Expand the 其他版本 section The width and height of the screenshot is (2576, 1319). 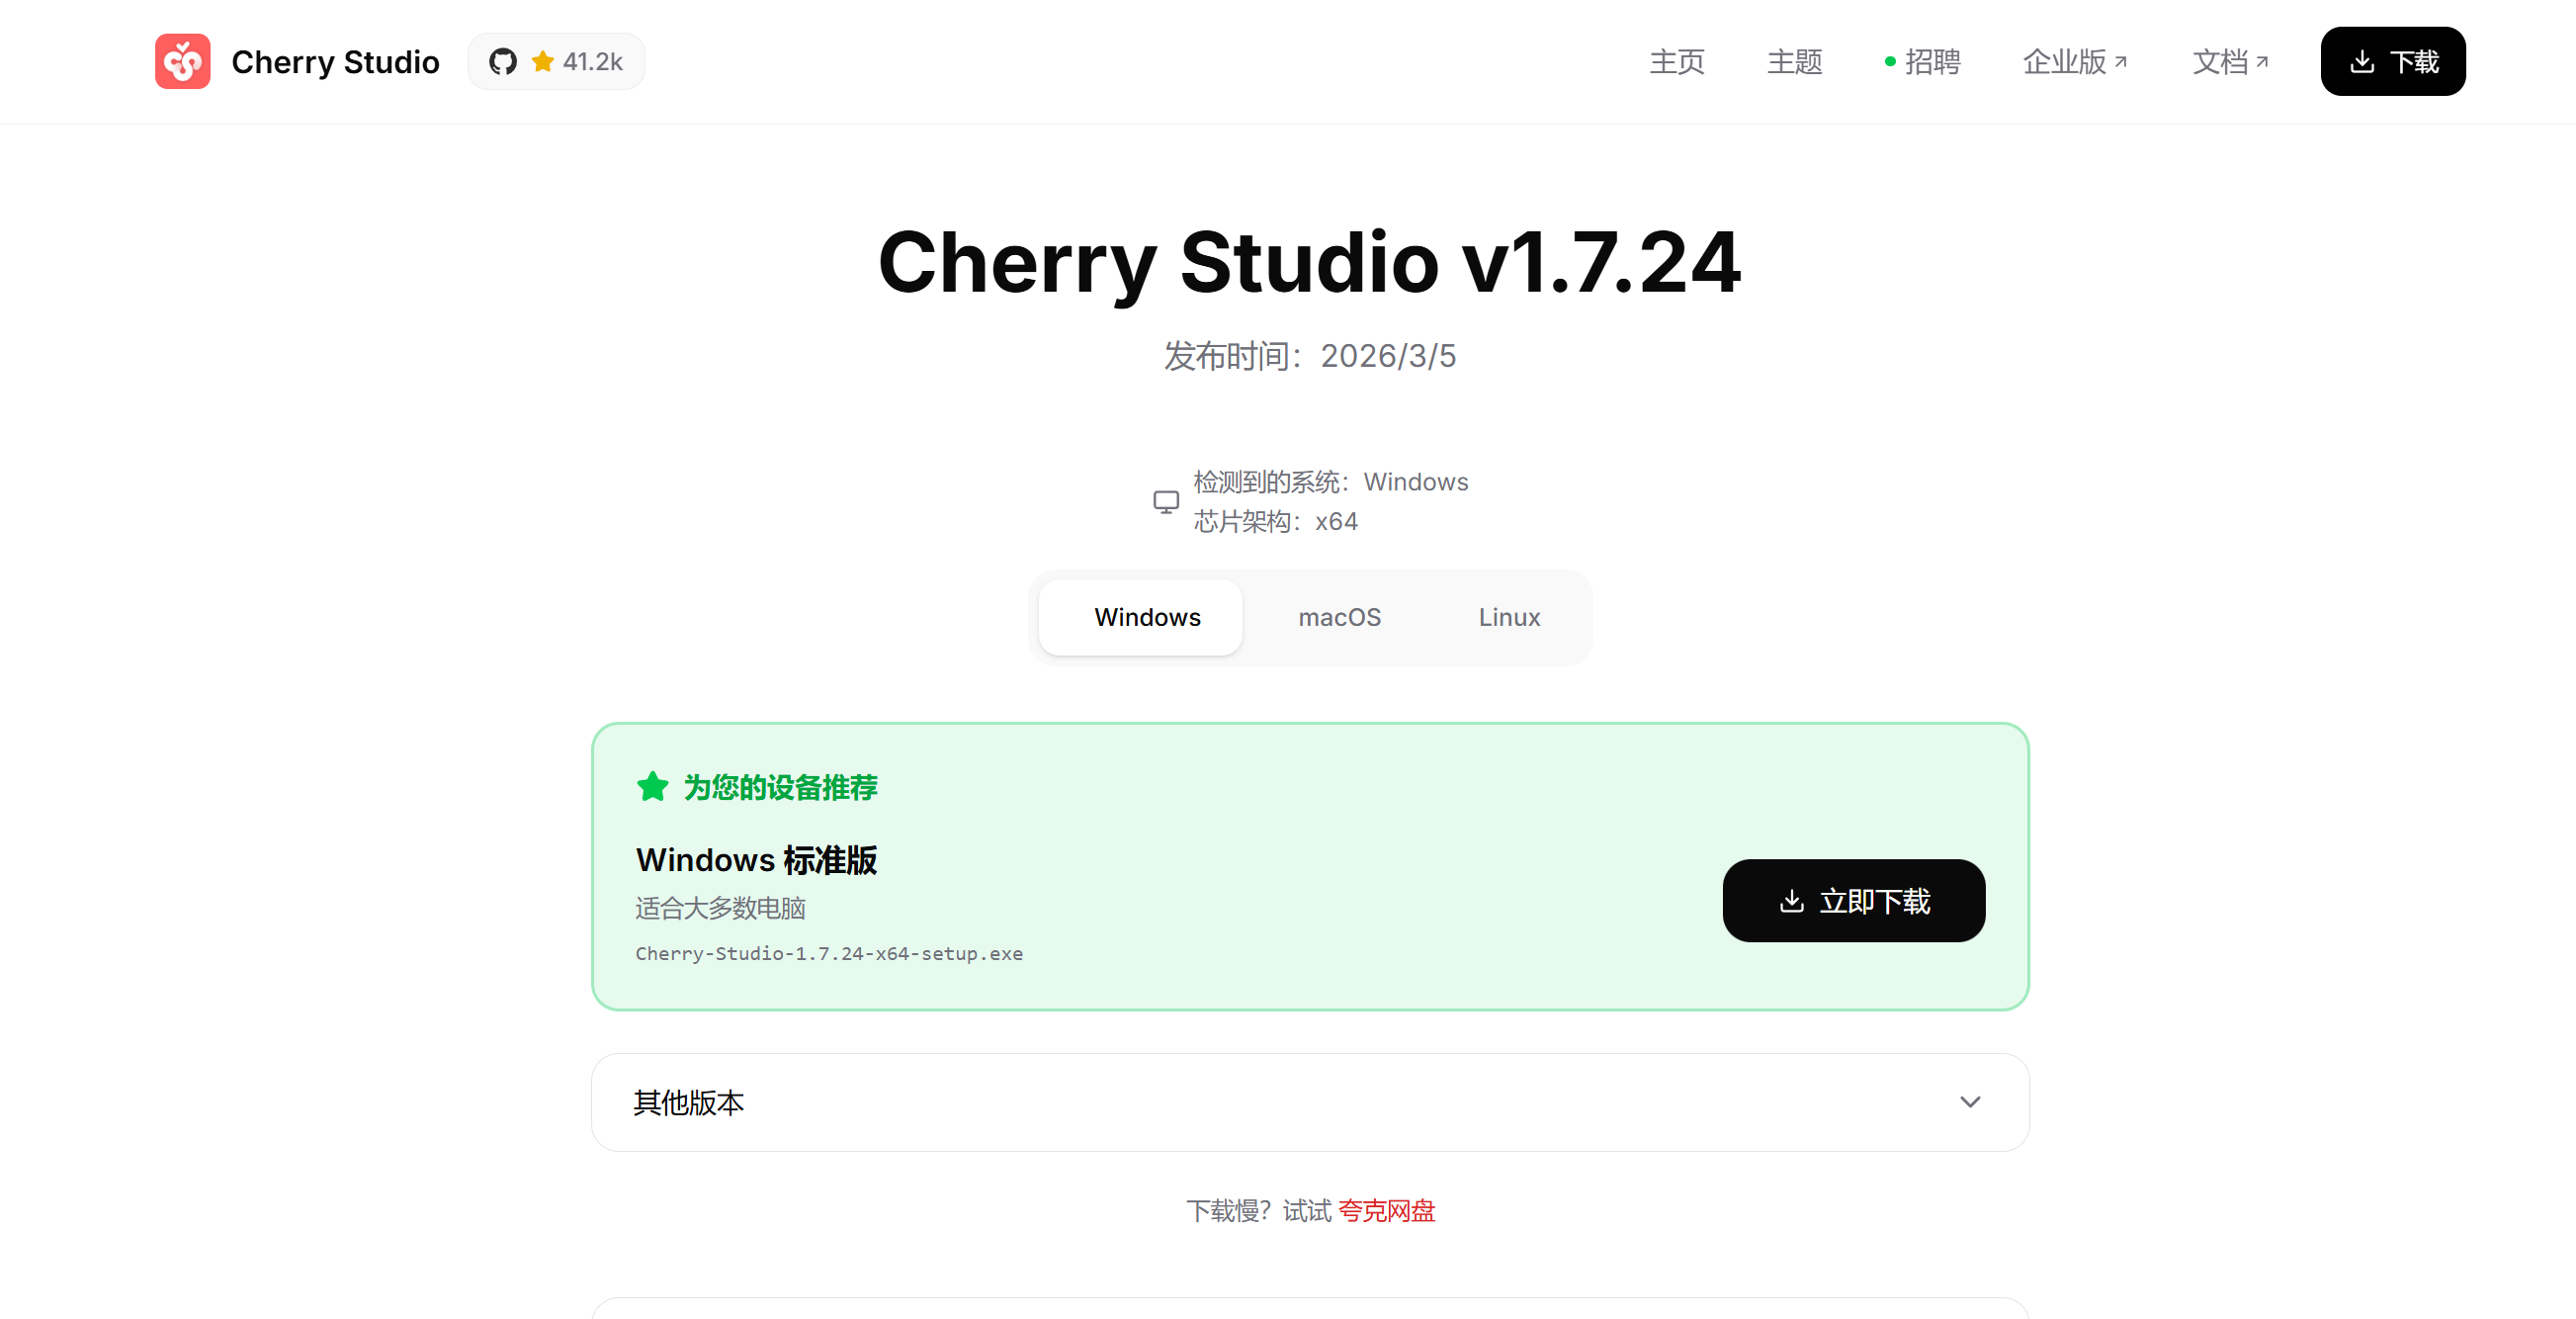[x=1310, y=1102]
